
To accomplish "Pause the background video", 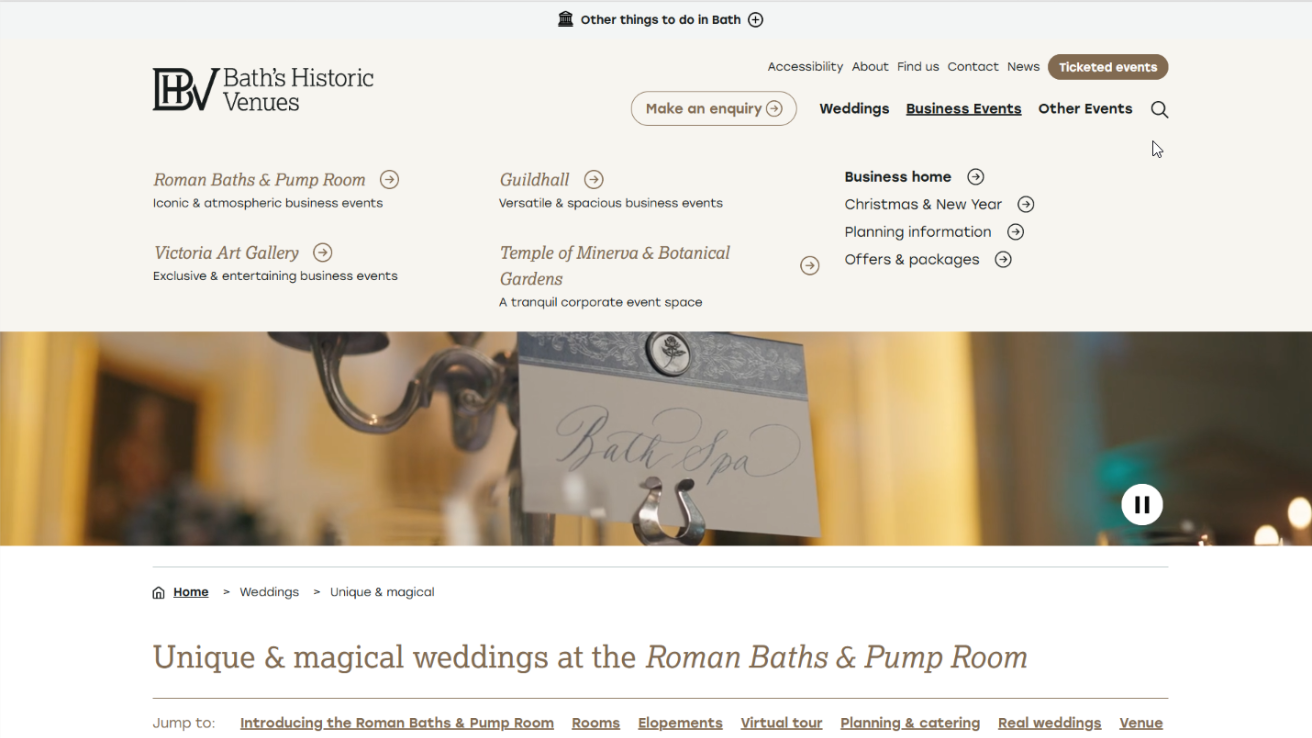I will [x=1142, y=504].
